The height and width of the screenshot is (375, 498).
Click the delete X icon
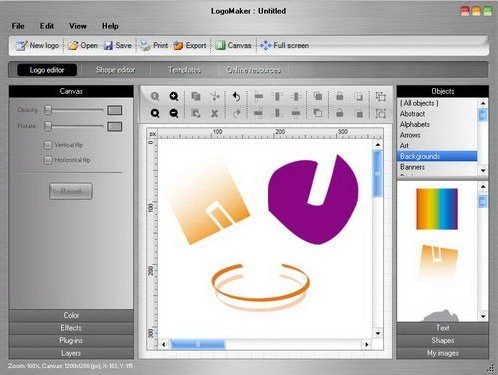coord(215,113)
